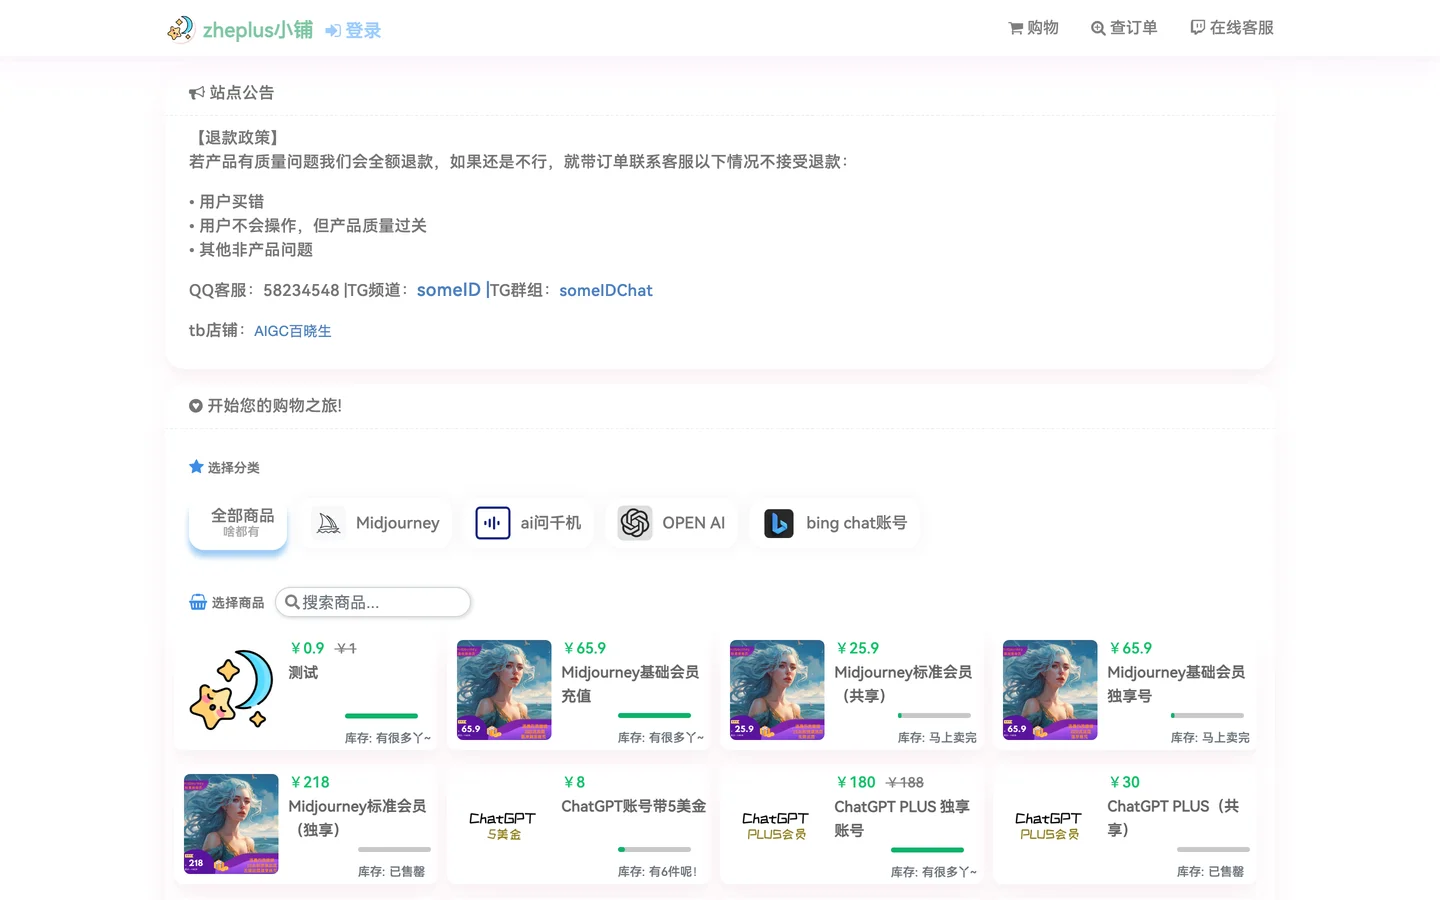1440x900 pixels.
Task: Select the Midjourney category tab
Action: (x=377, y=523)
